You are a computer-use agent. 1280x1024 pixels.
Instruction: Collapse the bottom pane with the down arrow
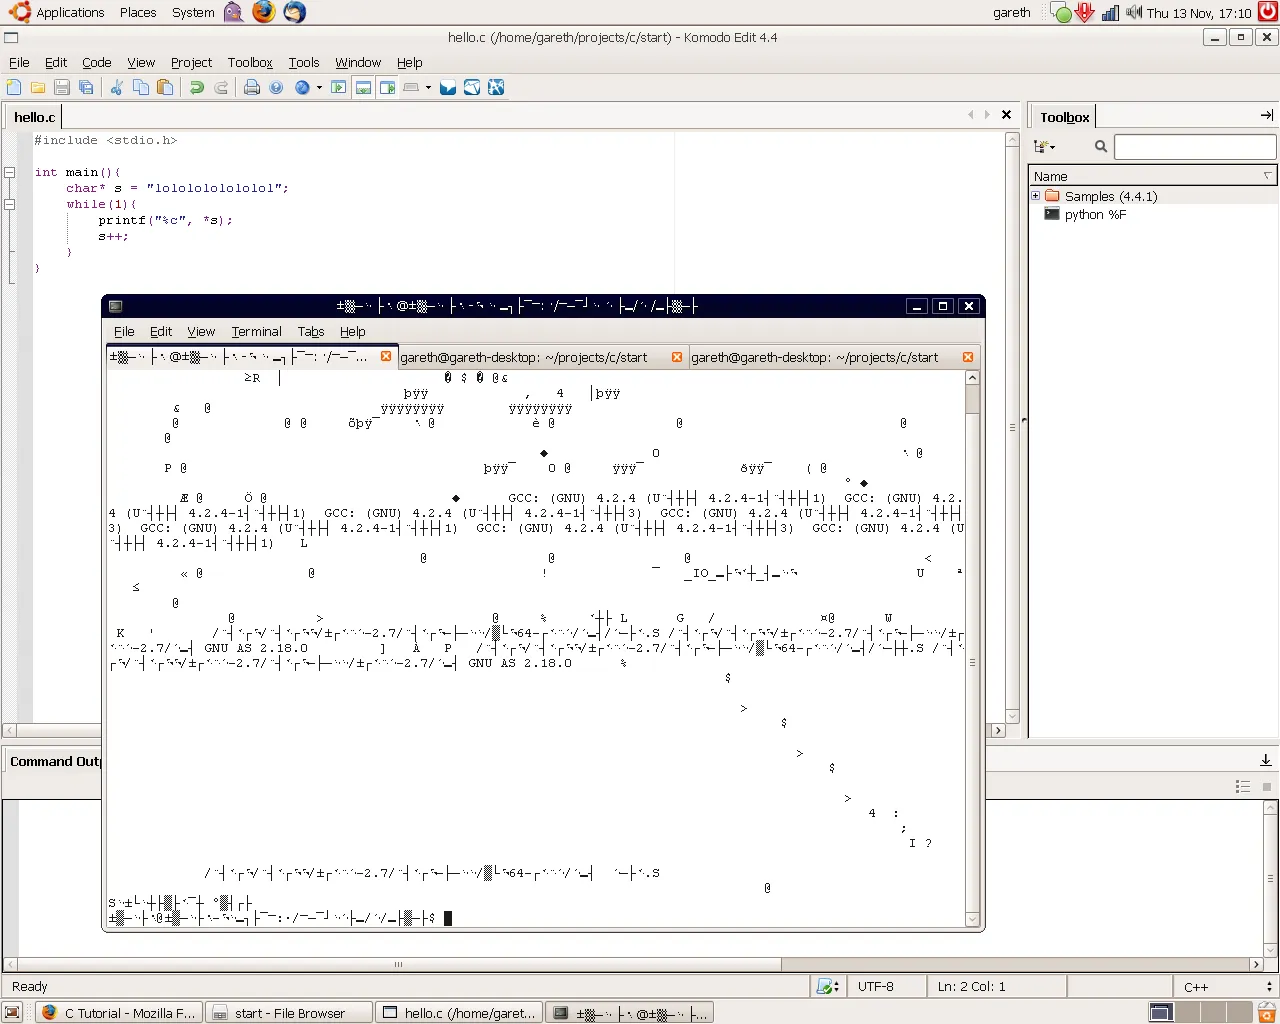[x=1266, y=760]
